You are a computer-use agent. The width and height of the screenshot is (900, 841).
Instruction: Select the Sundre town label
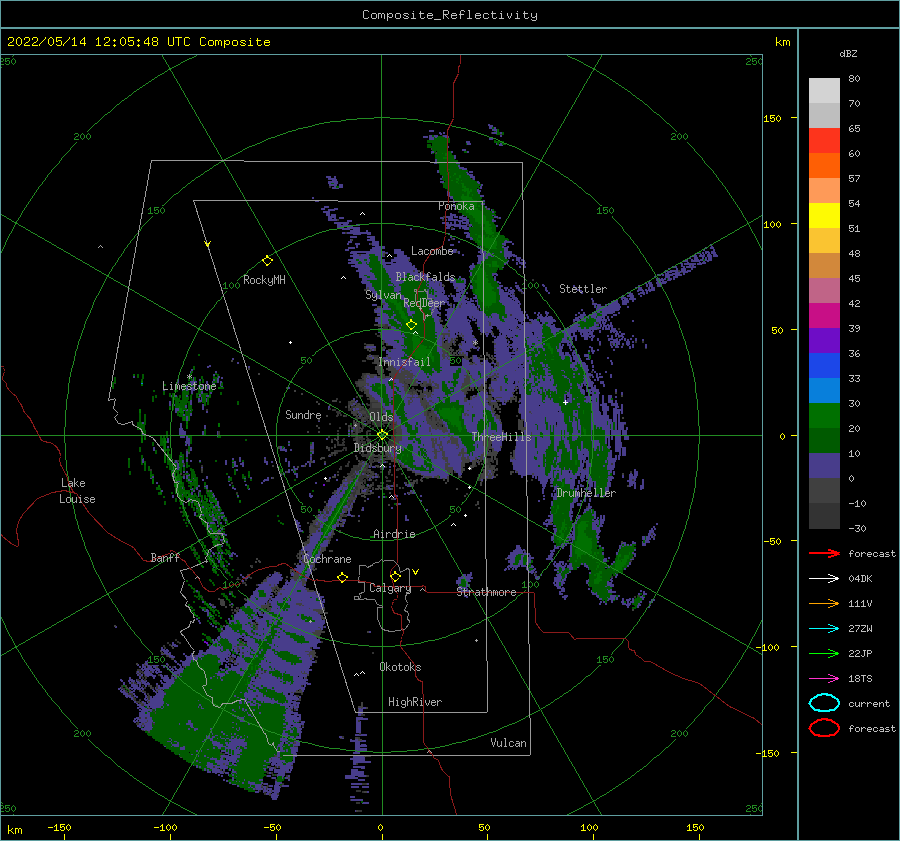tap(303, 414)
